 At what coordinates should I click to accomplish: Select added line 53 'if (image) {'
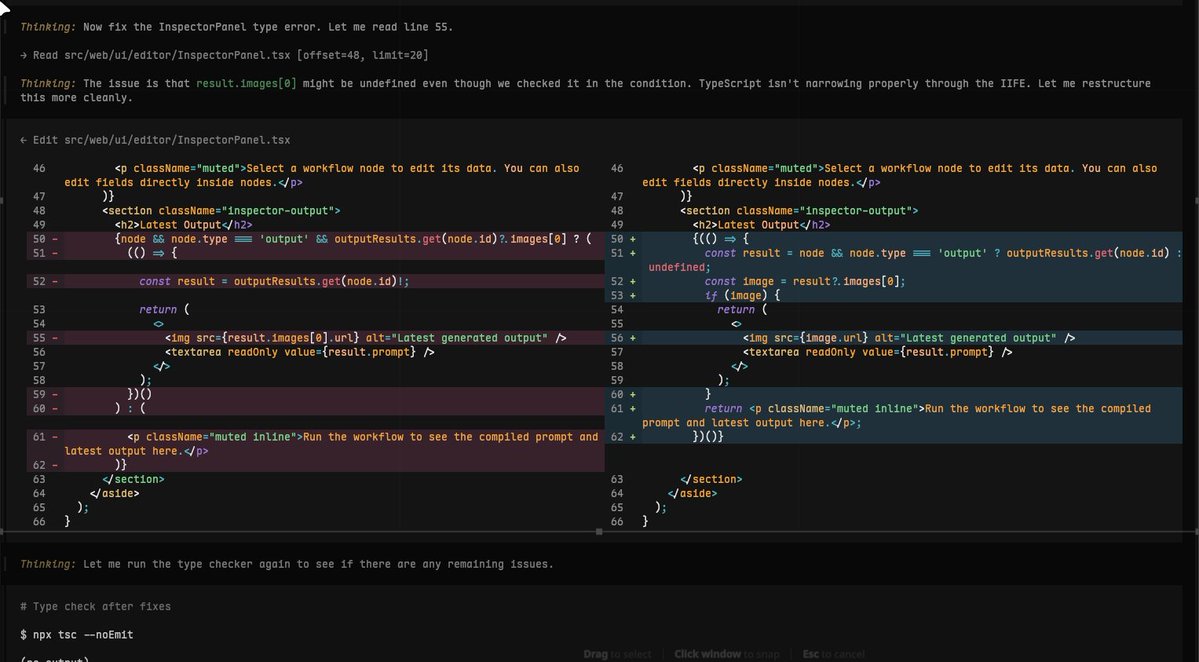pyautogui.click(x=894, y=295)
